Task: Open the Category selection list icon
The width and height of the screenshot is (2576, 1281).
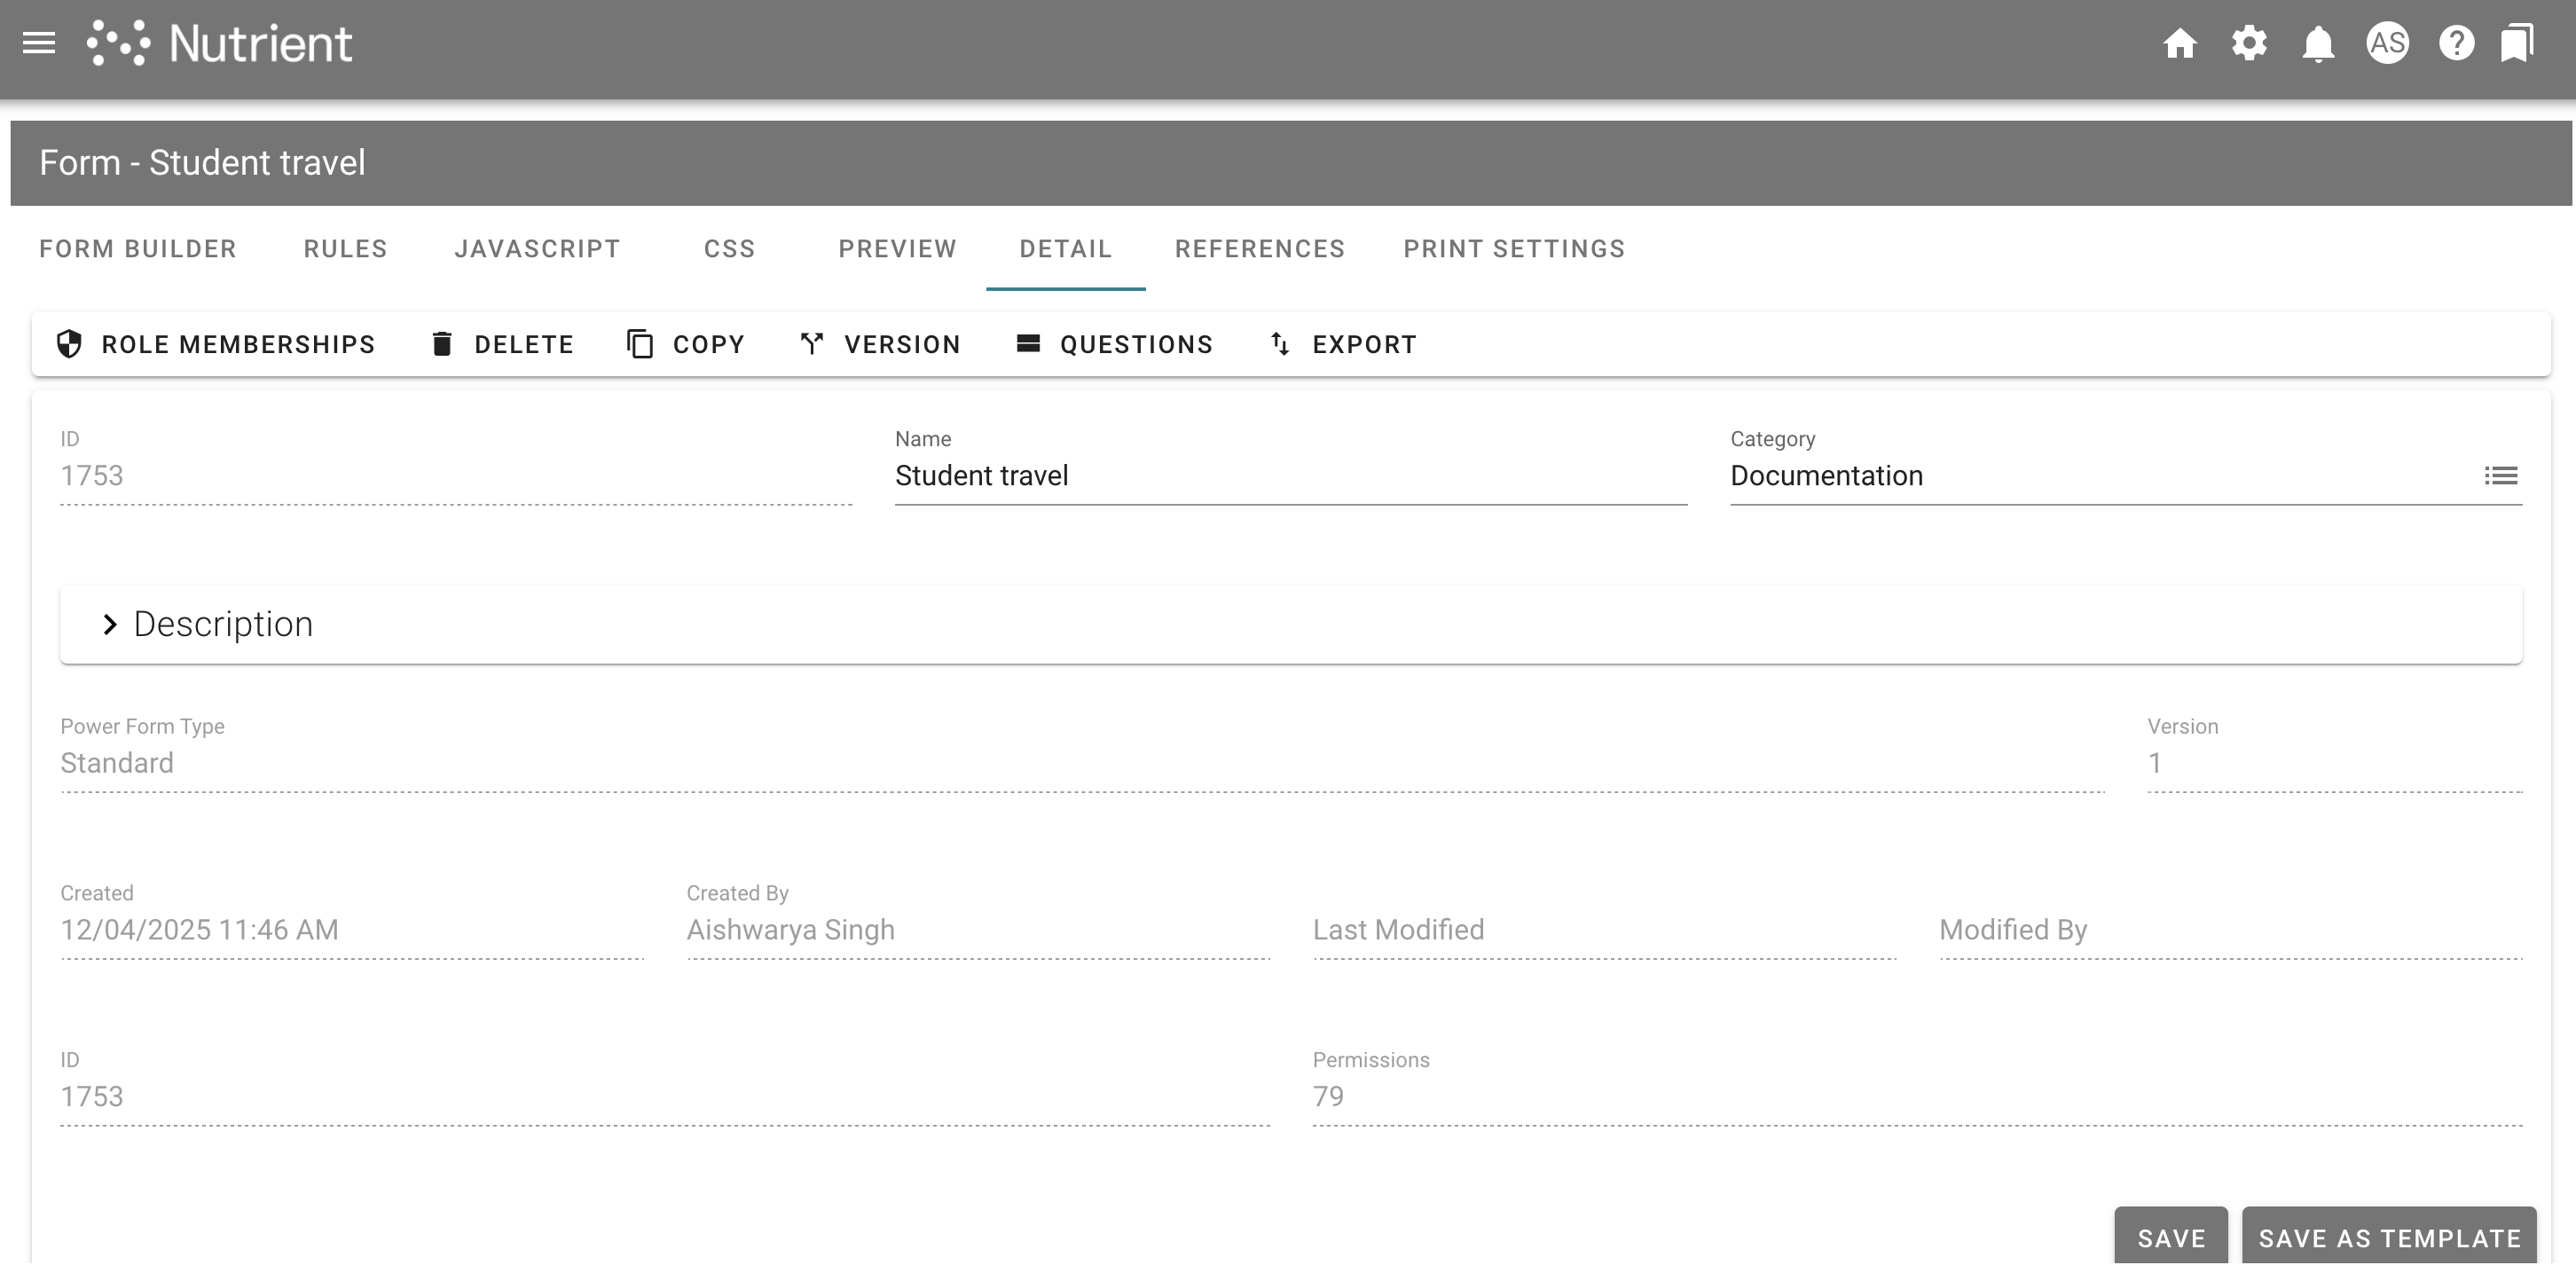Action: pos(2502,476)
